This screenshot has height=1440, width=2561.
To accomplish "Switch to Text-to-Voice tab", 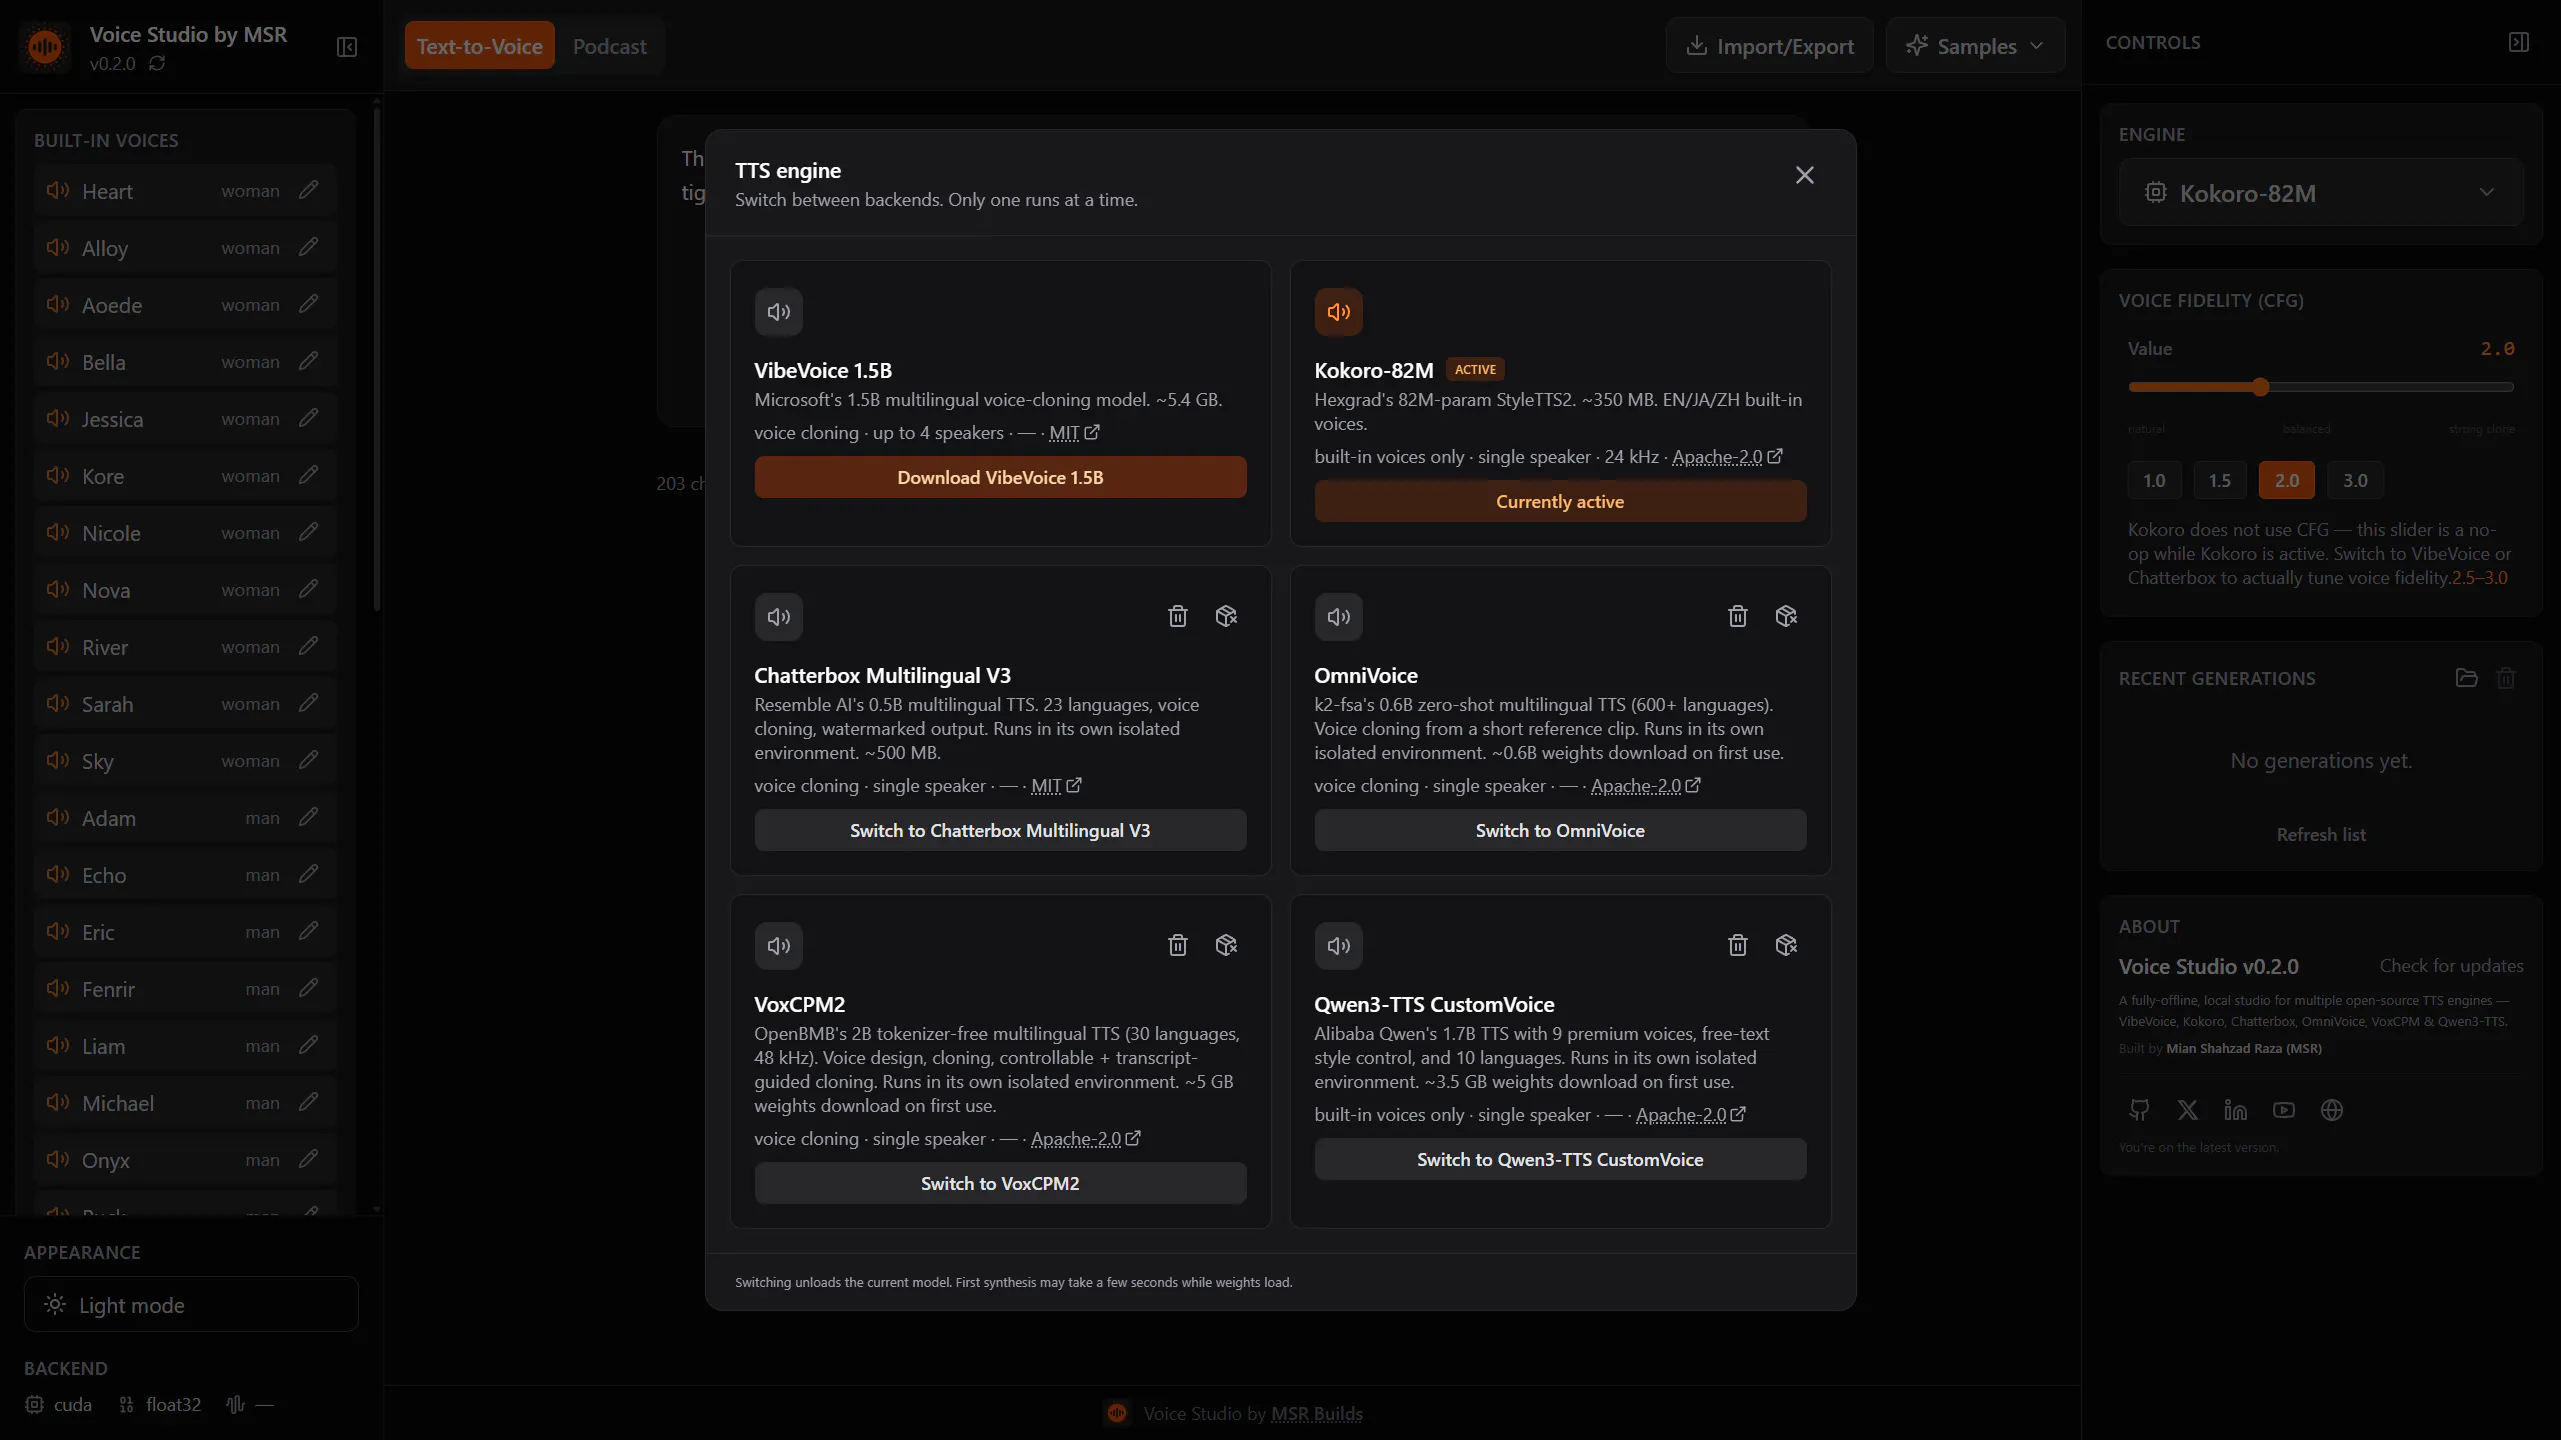I will pos(479,46).
